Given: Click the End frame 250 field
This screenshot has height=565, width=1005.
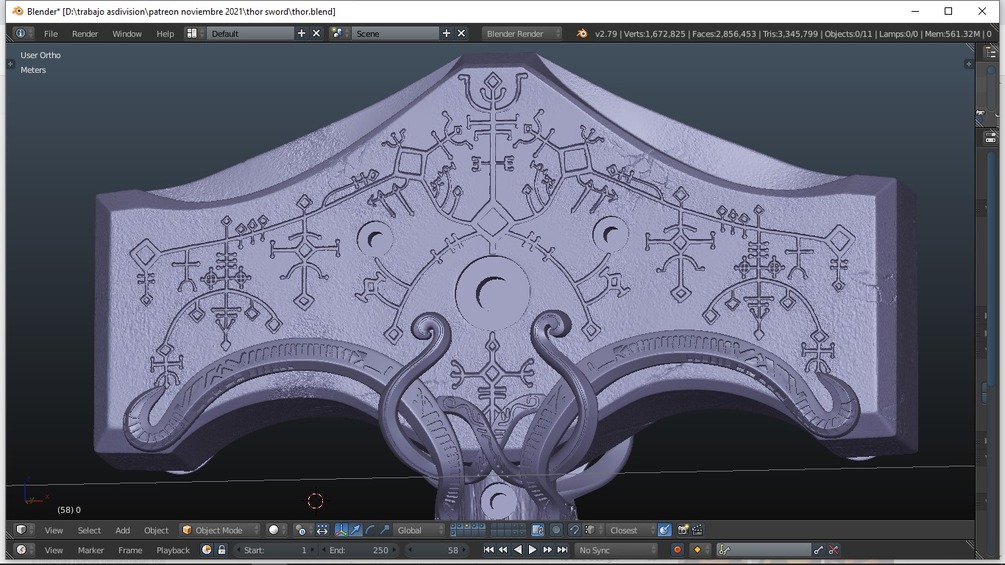Looking at the screenshot, I should (360, 550).
